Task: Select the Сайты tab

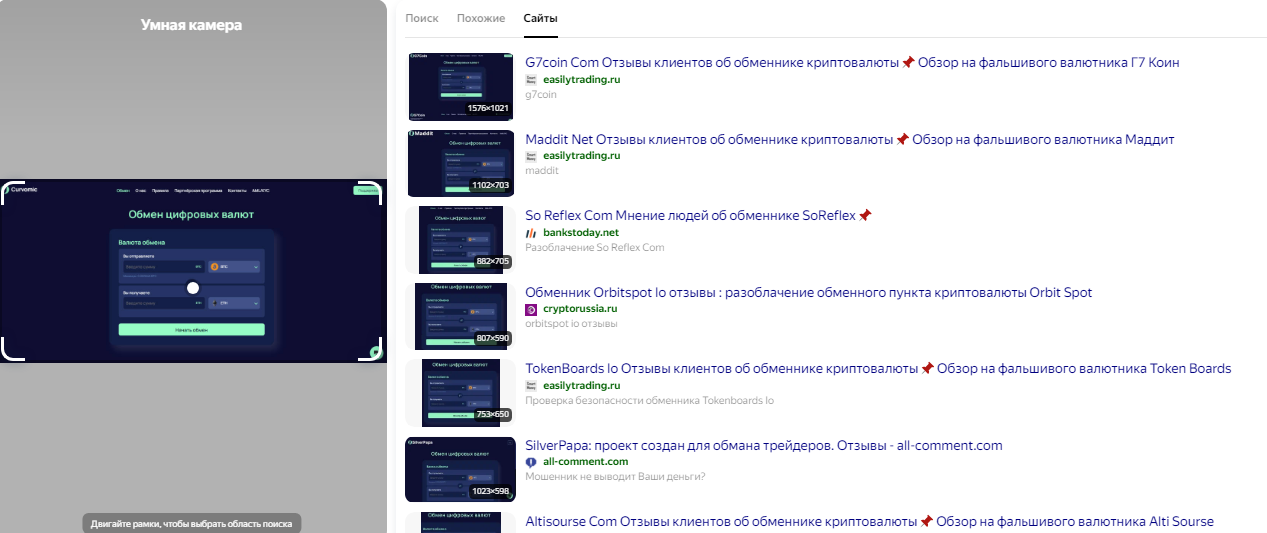Action: [x=541, y=19]
